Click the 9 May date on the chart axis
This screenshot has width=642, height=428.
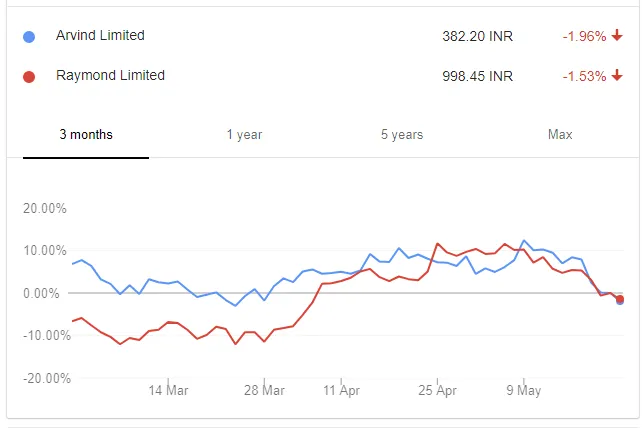pyautogui.click(x=523, y=391)
